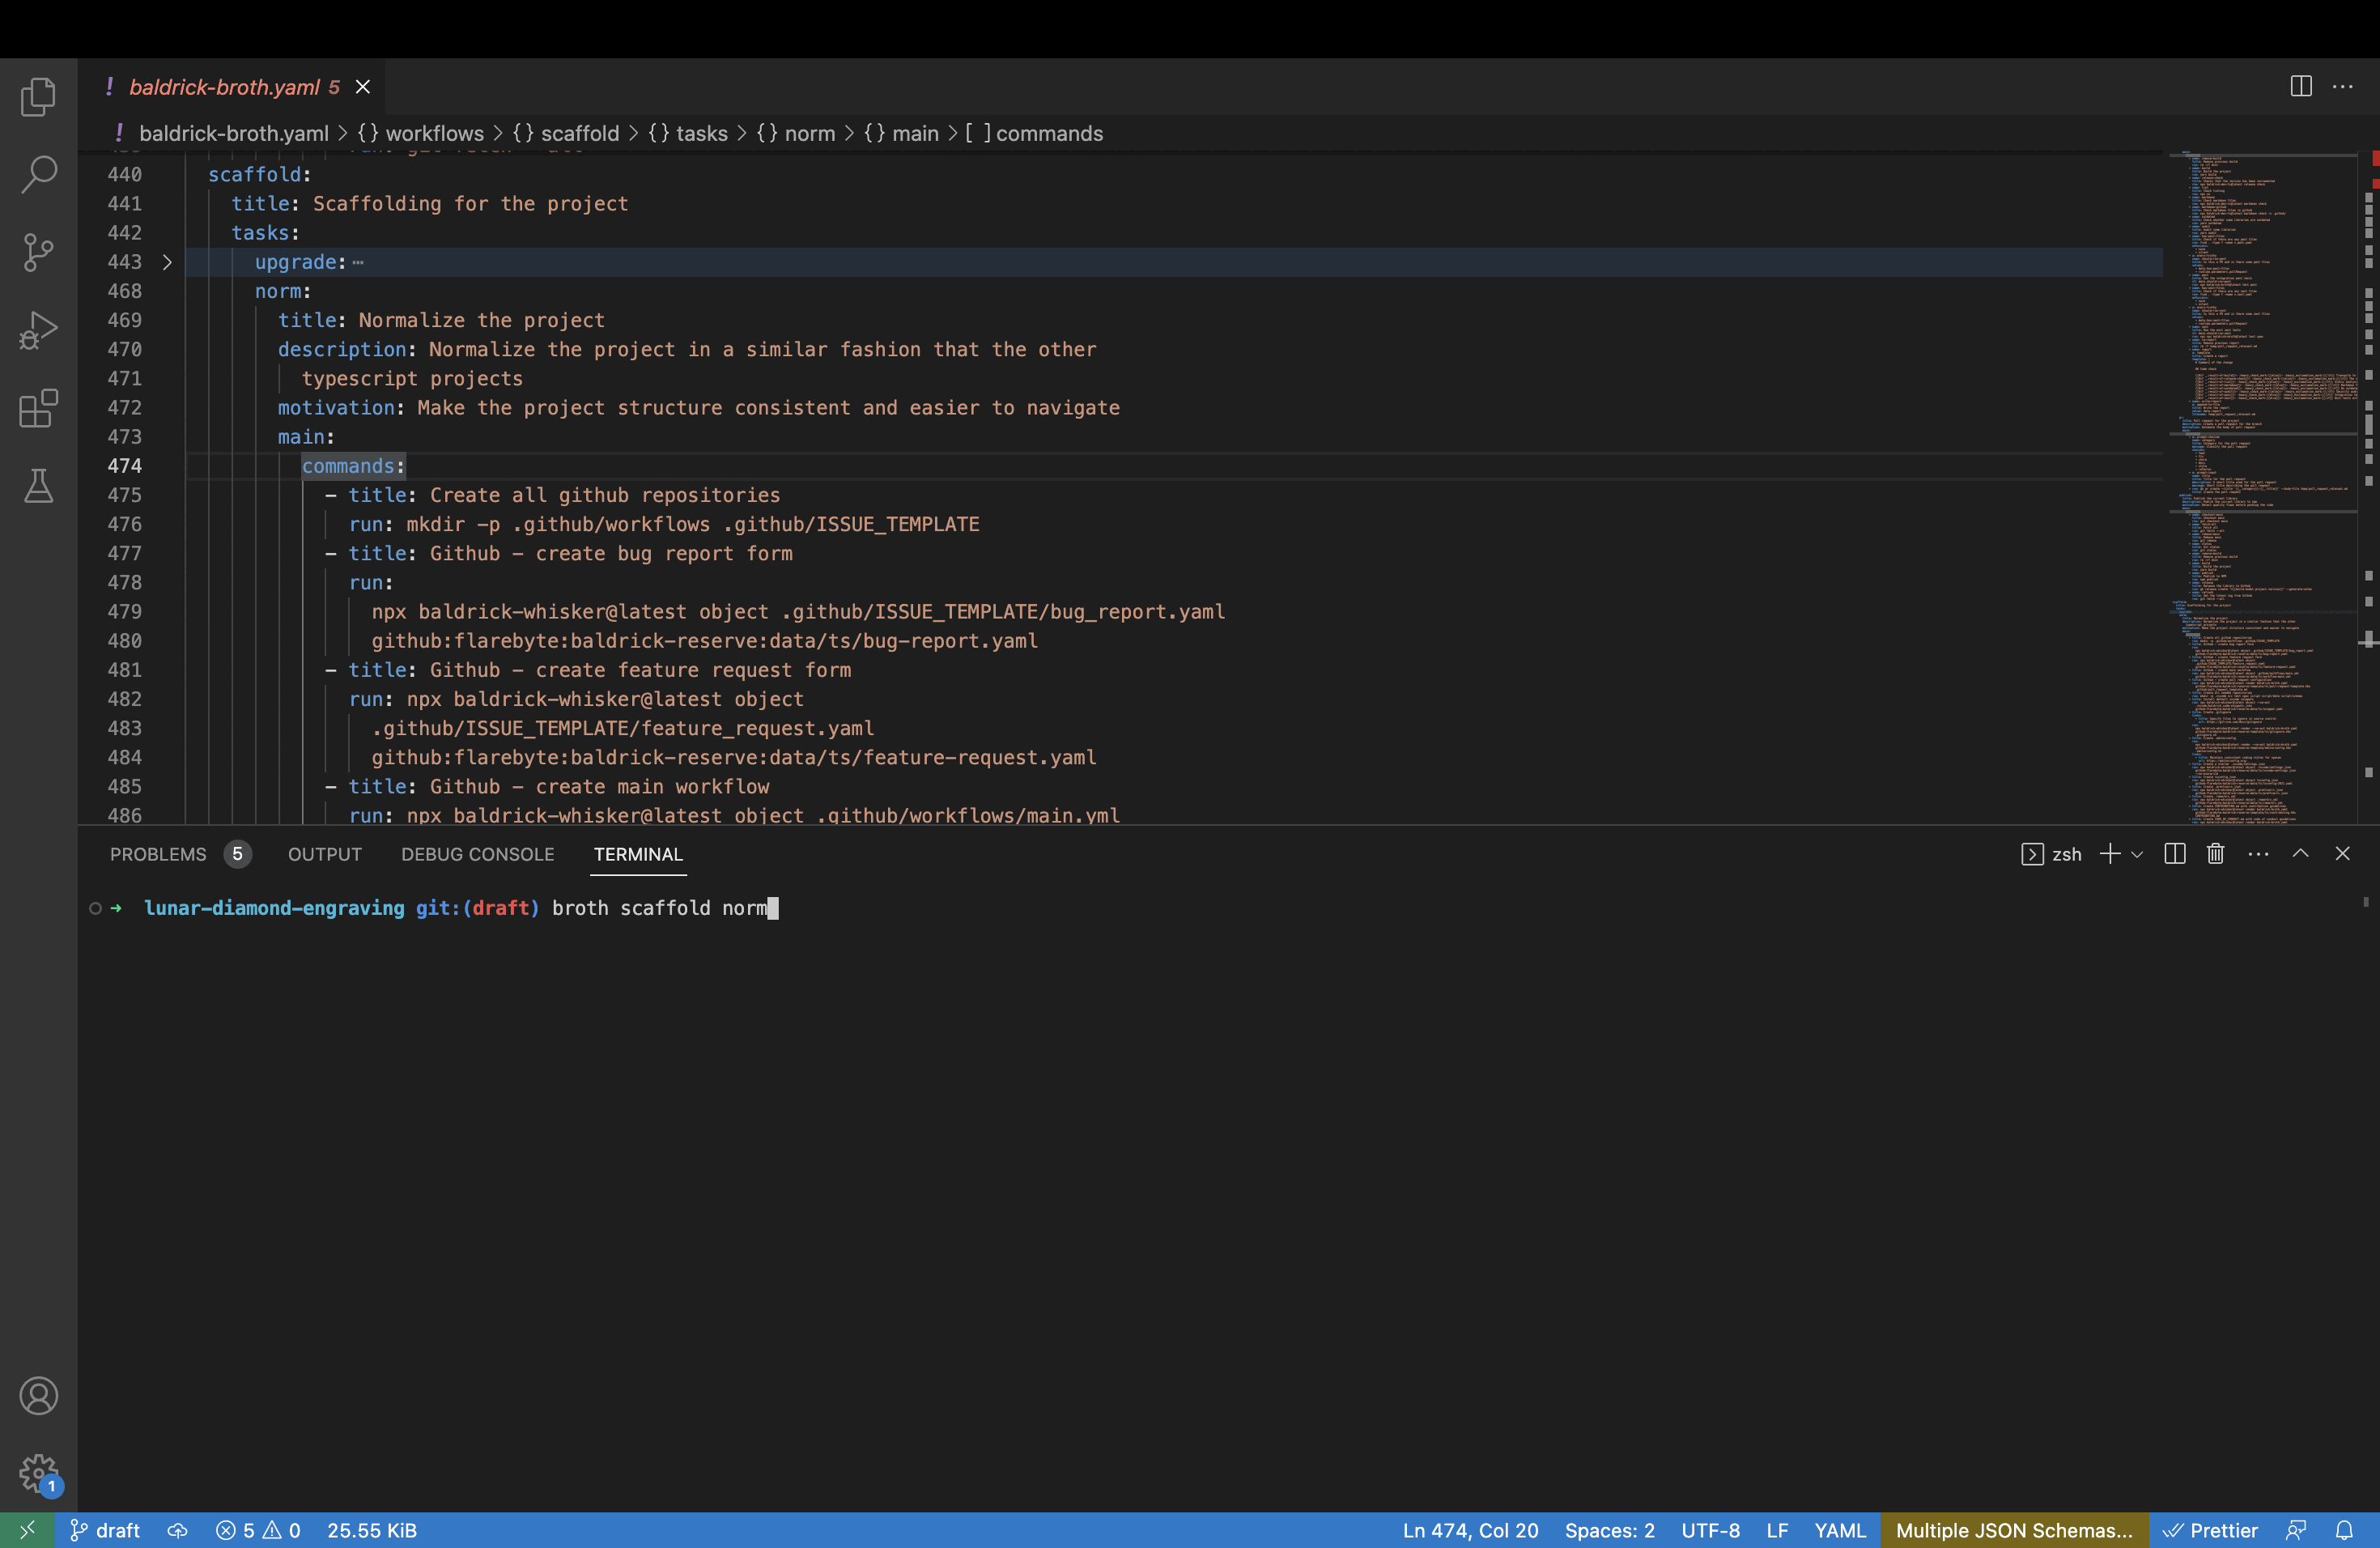
Task: Open the Testing panel flask icon
Action: point(38,486)
